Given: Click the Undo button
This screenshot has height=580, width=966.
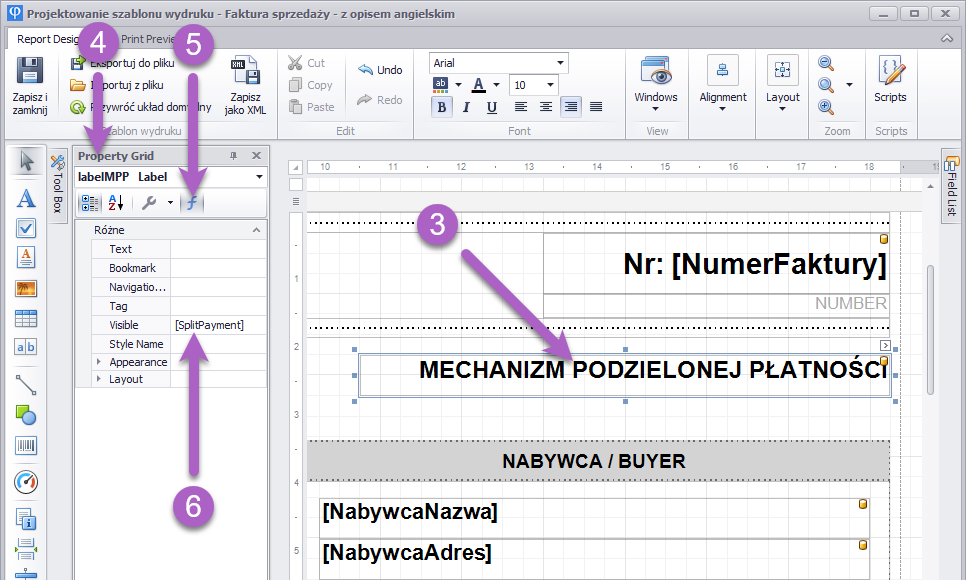Looking at the screenshot, I should [380, 70].
